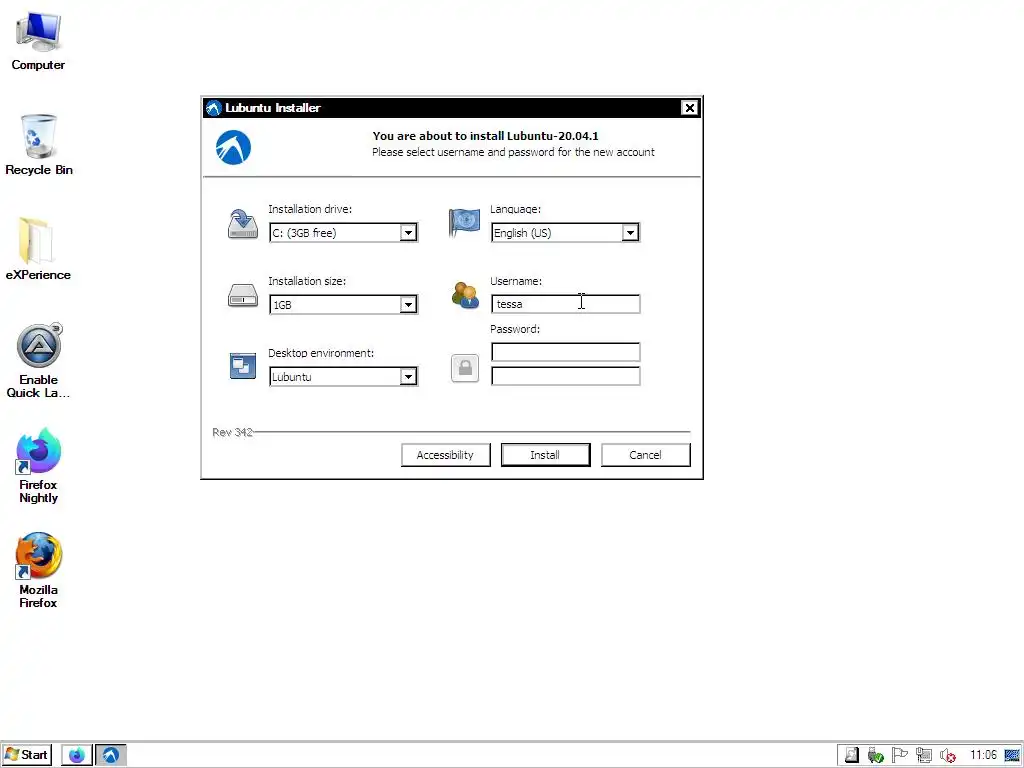
Task: Click the installation drive icon
Action: 242,224
